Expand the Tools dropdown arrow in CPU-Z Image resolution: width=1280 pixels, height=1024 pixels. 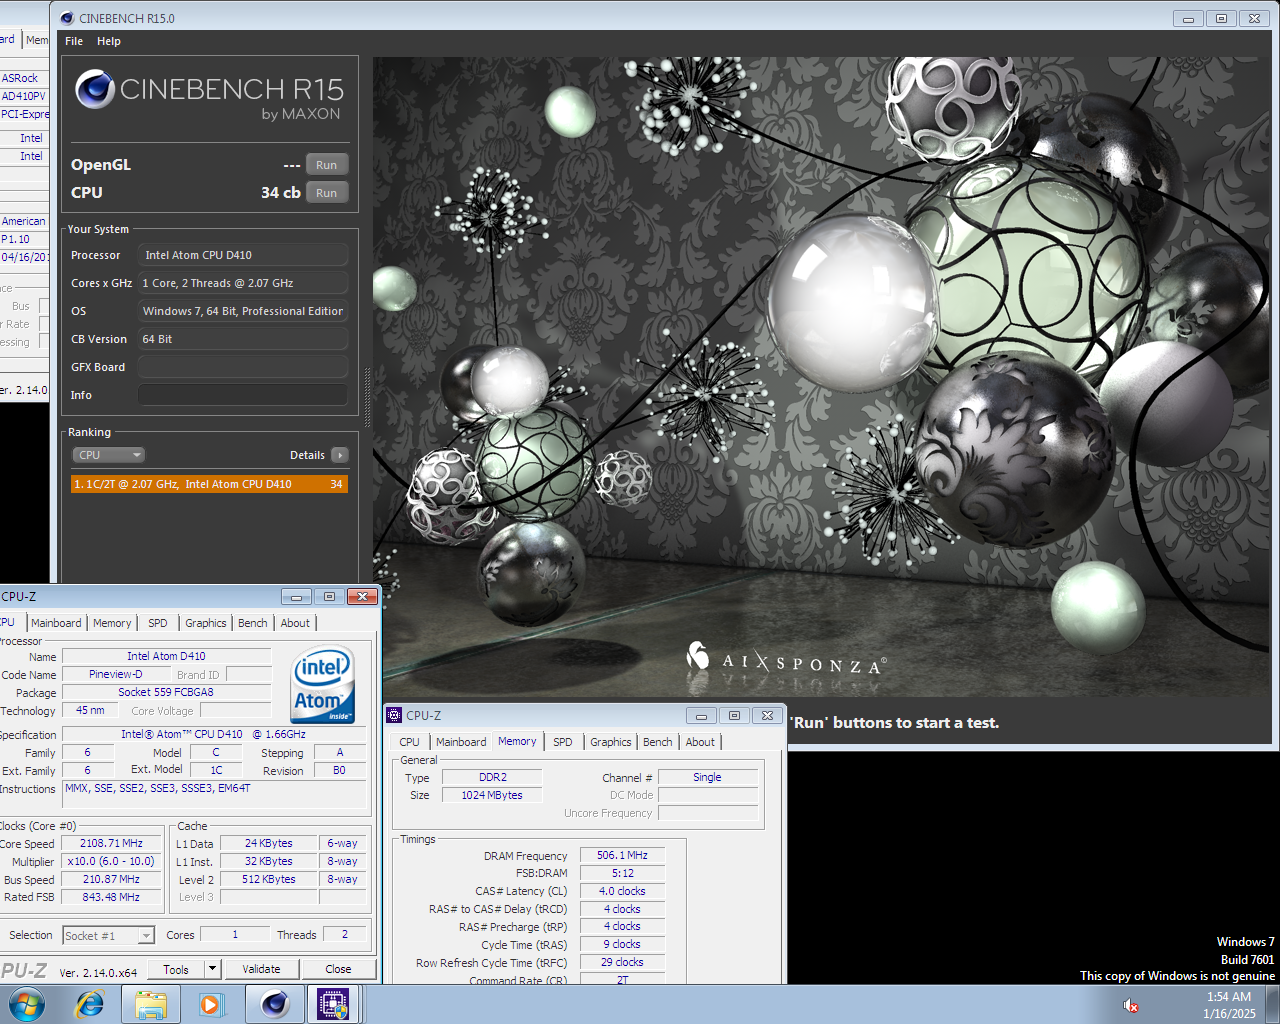tap(212, 969)
